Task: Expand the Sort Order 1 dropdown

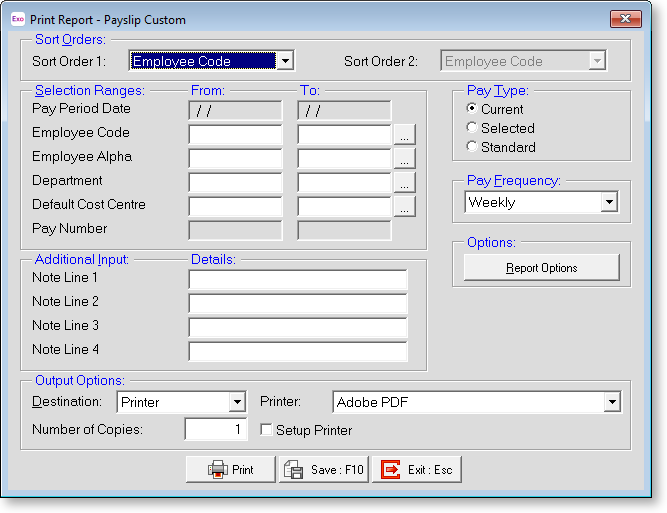Action: tap(285, 61)
